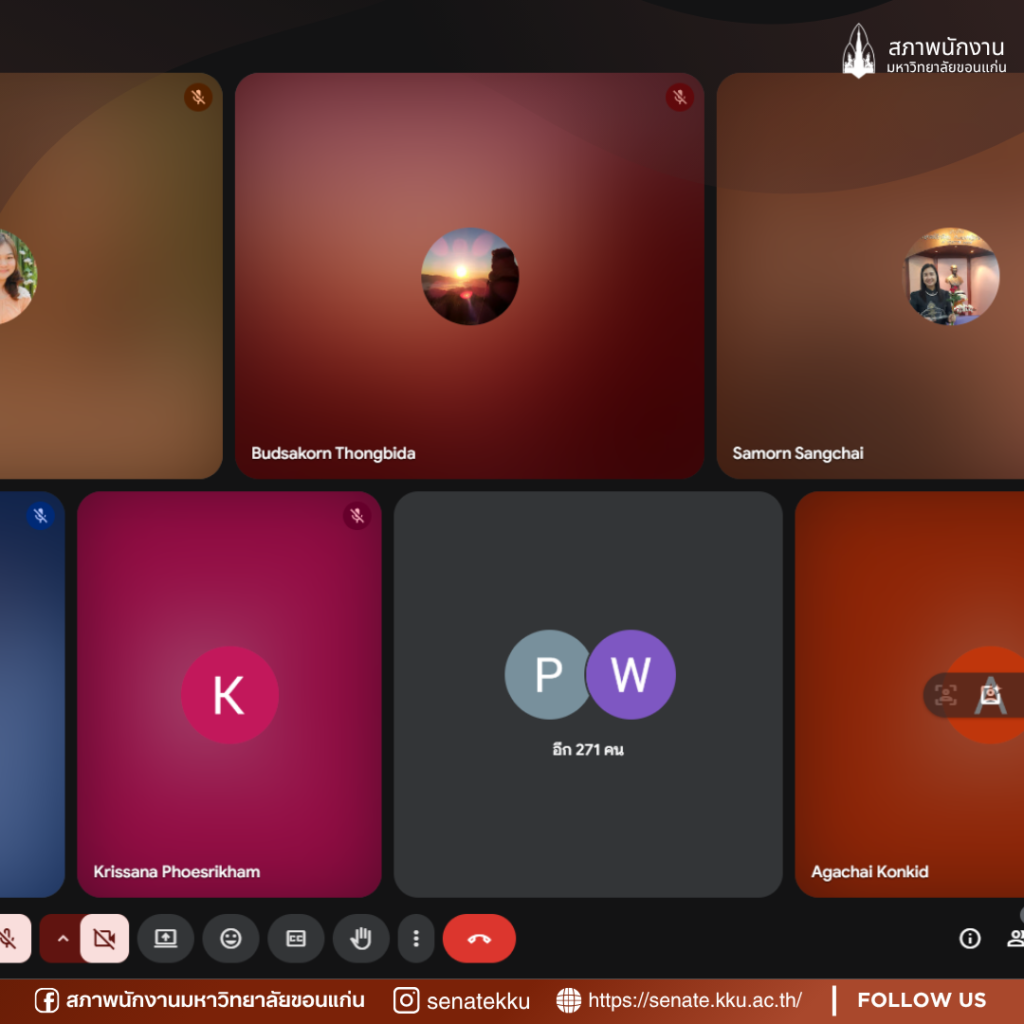This screenshot has width=1024, height=1024.
Task: Expand camera options chevron arrow
Action: 63,938
